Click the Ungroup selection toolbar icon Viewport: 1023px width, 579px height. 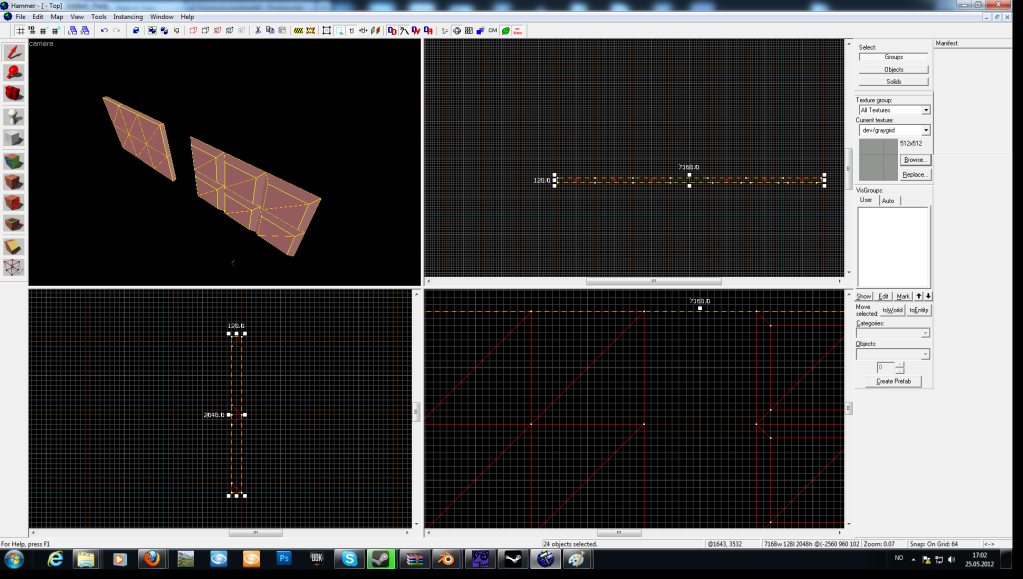pyautogui.click(x=164, y=31)
